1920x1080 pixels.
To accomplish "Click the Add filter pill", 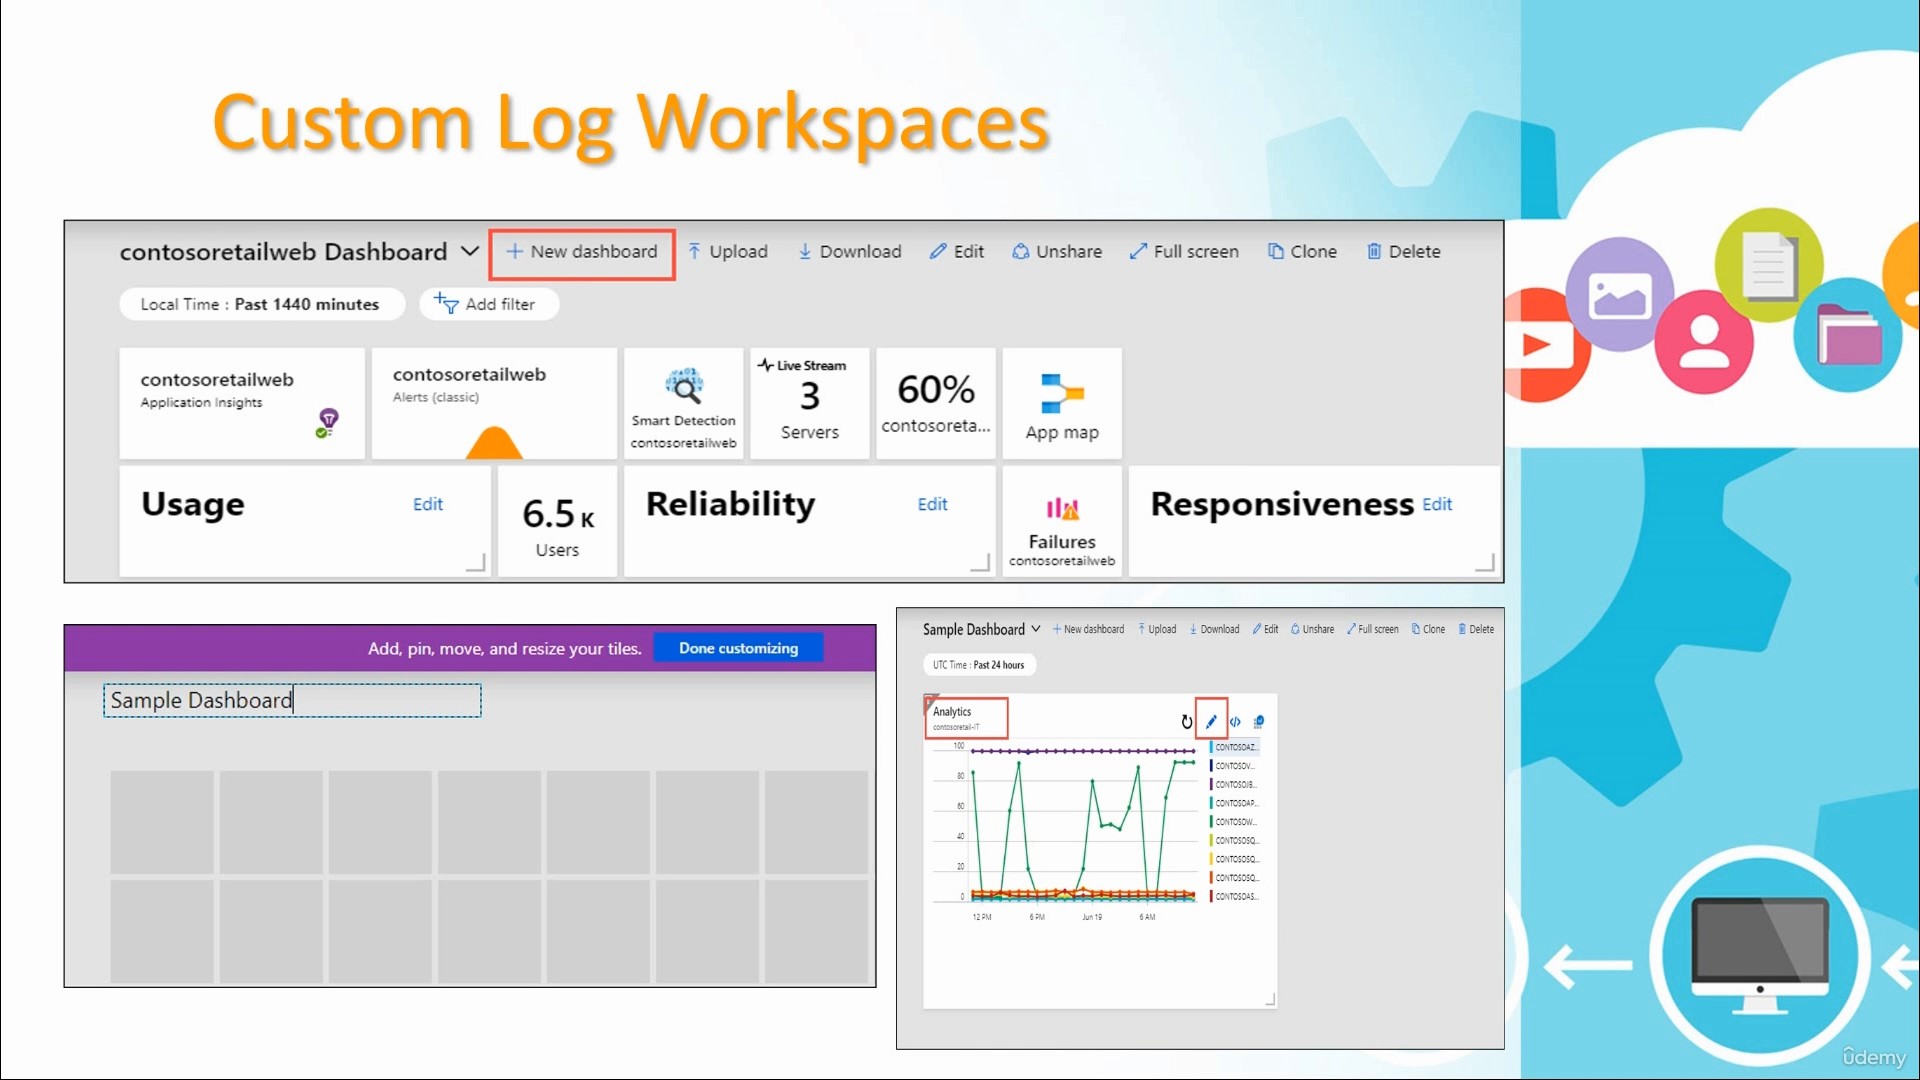I will tap(488, 304).
